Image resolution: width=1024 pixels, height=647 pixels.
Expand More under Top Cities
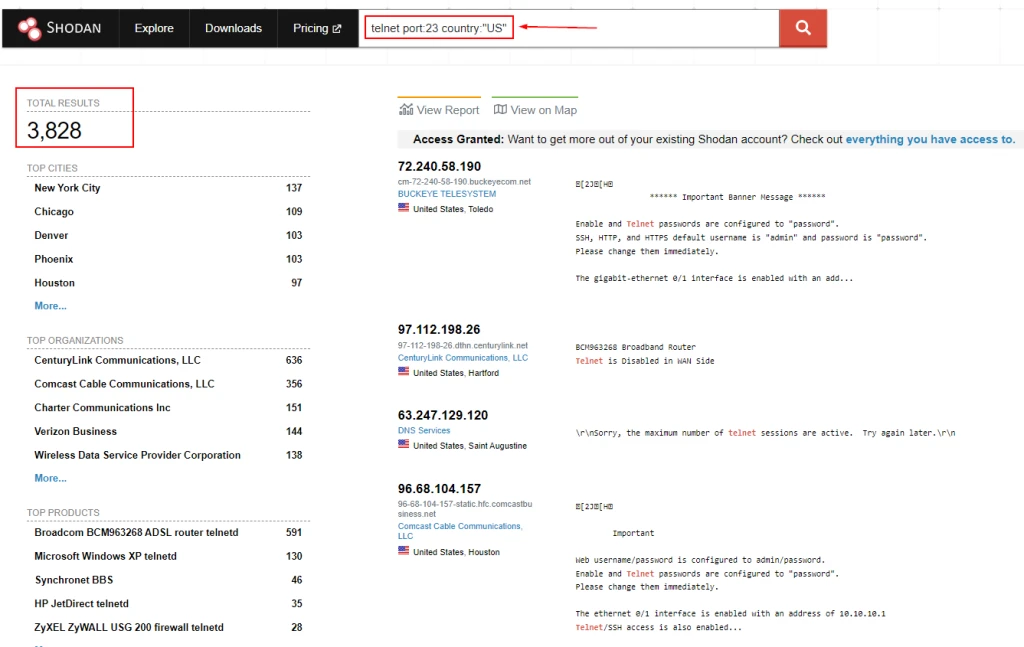(x=50, y=306)
